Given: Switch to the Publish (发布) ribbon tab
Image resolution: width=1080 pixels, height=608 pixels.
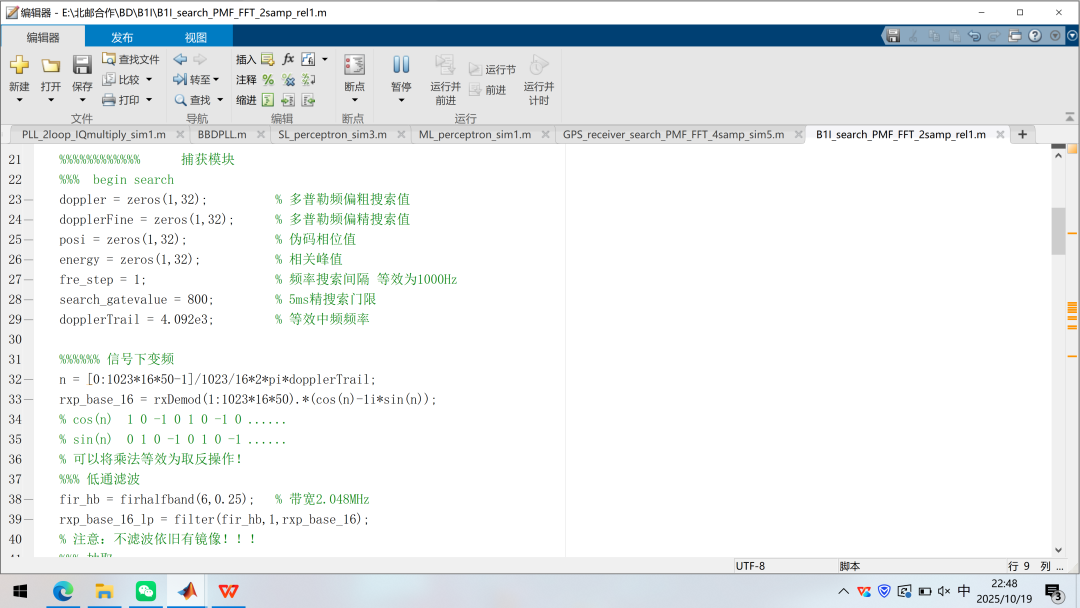Looking at the screenshot, I should click(x=122, y=37).
